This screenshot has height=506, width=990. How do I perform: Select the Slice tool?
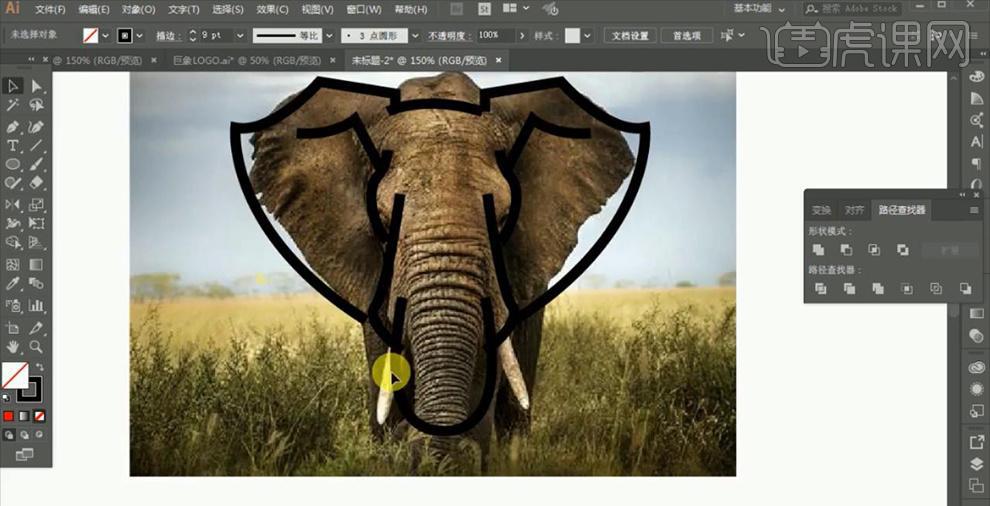(x=37, y=327)
